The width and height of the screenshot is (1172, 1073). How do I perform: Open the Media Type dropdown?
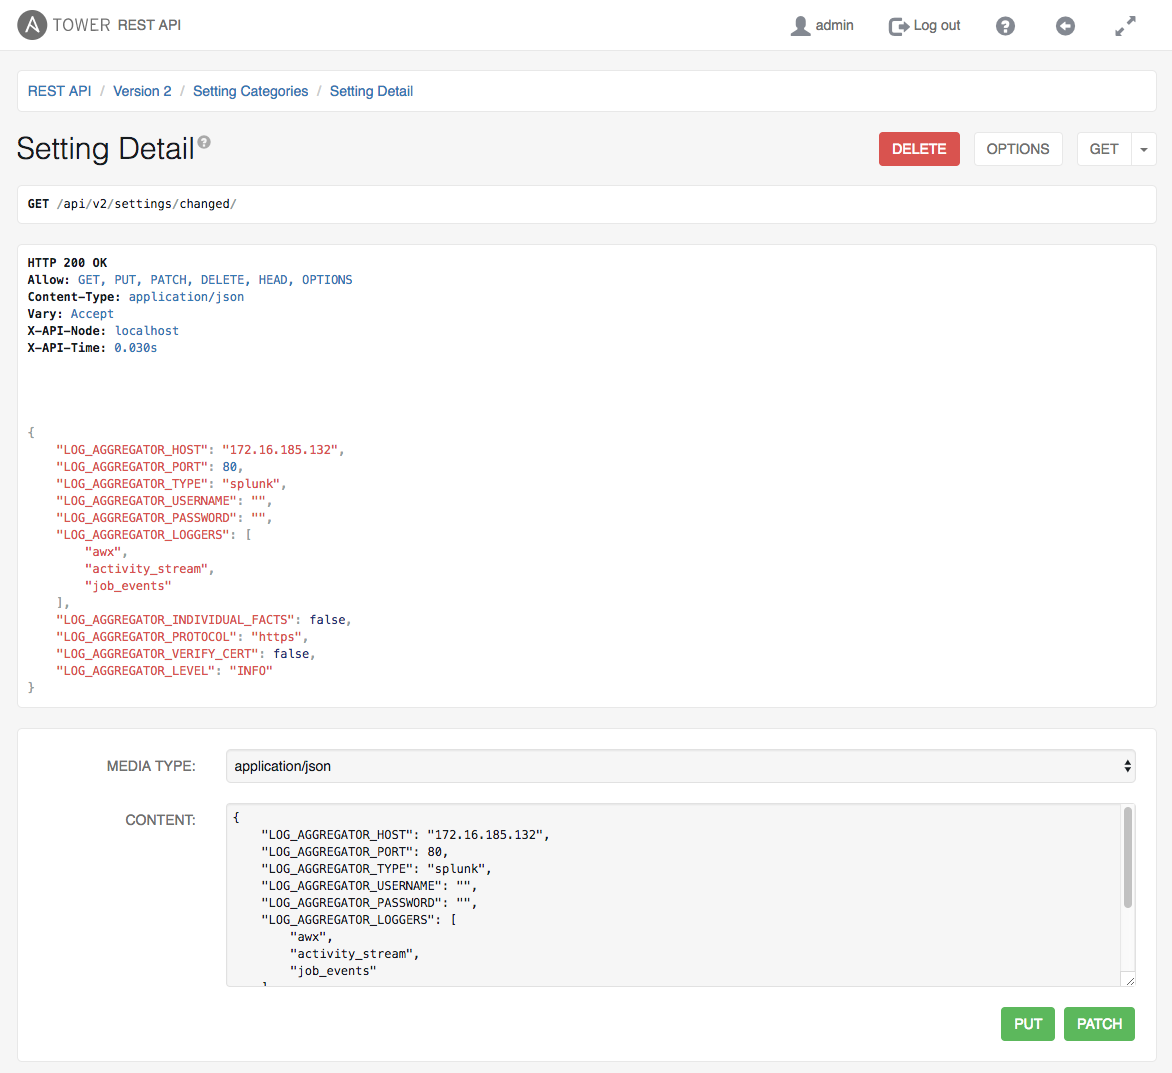pos(680,766)
